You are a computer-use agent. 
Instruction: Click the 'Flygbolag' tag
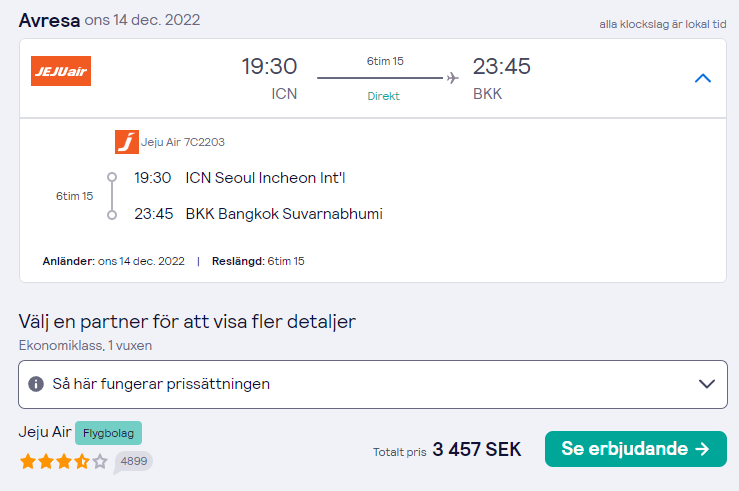(108, 432)
